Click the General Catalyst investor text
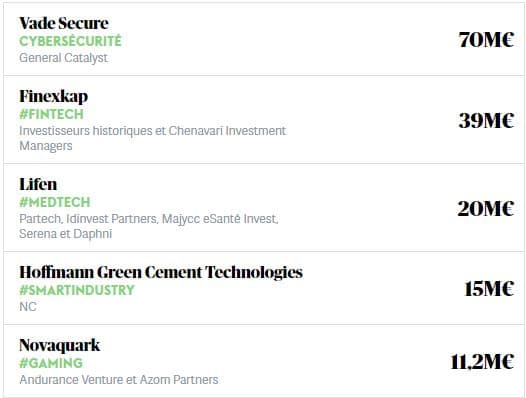 (x=63, y=58)
